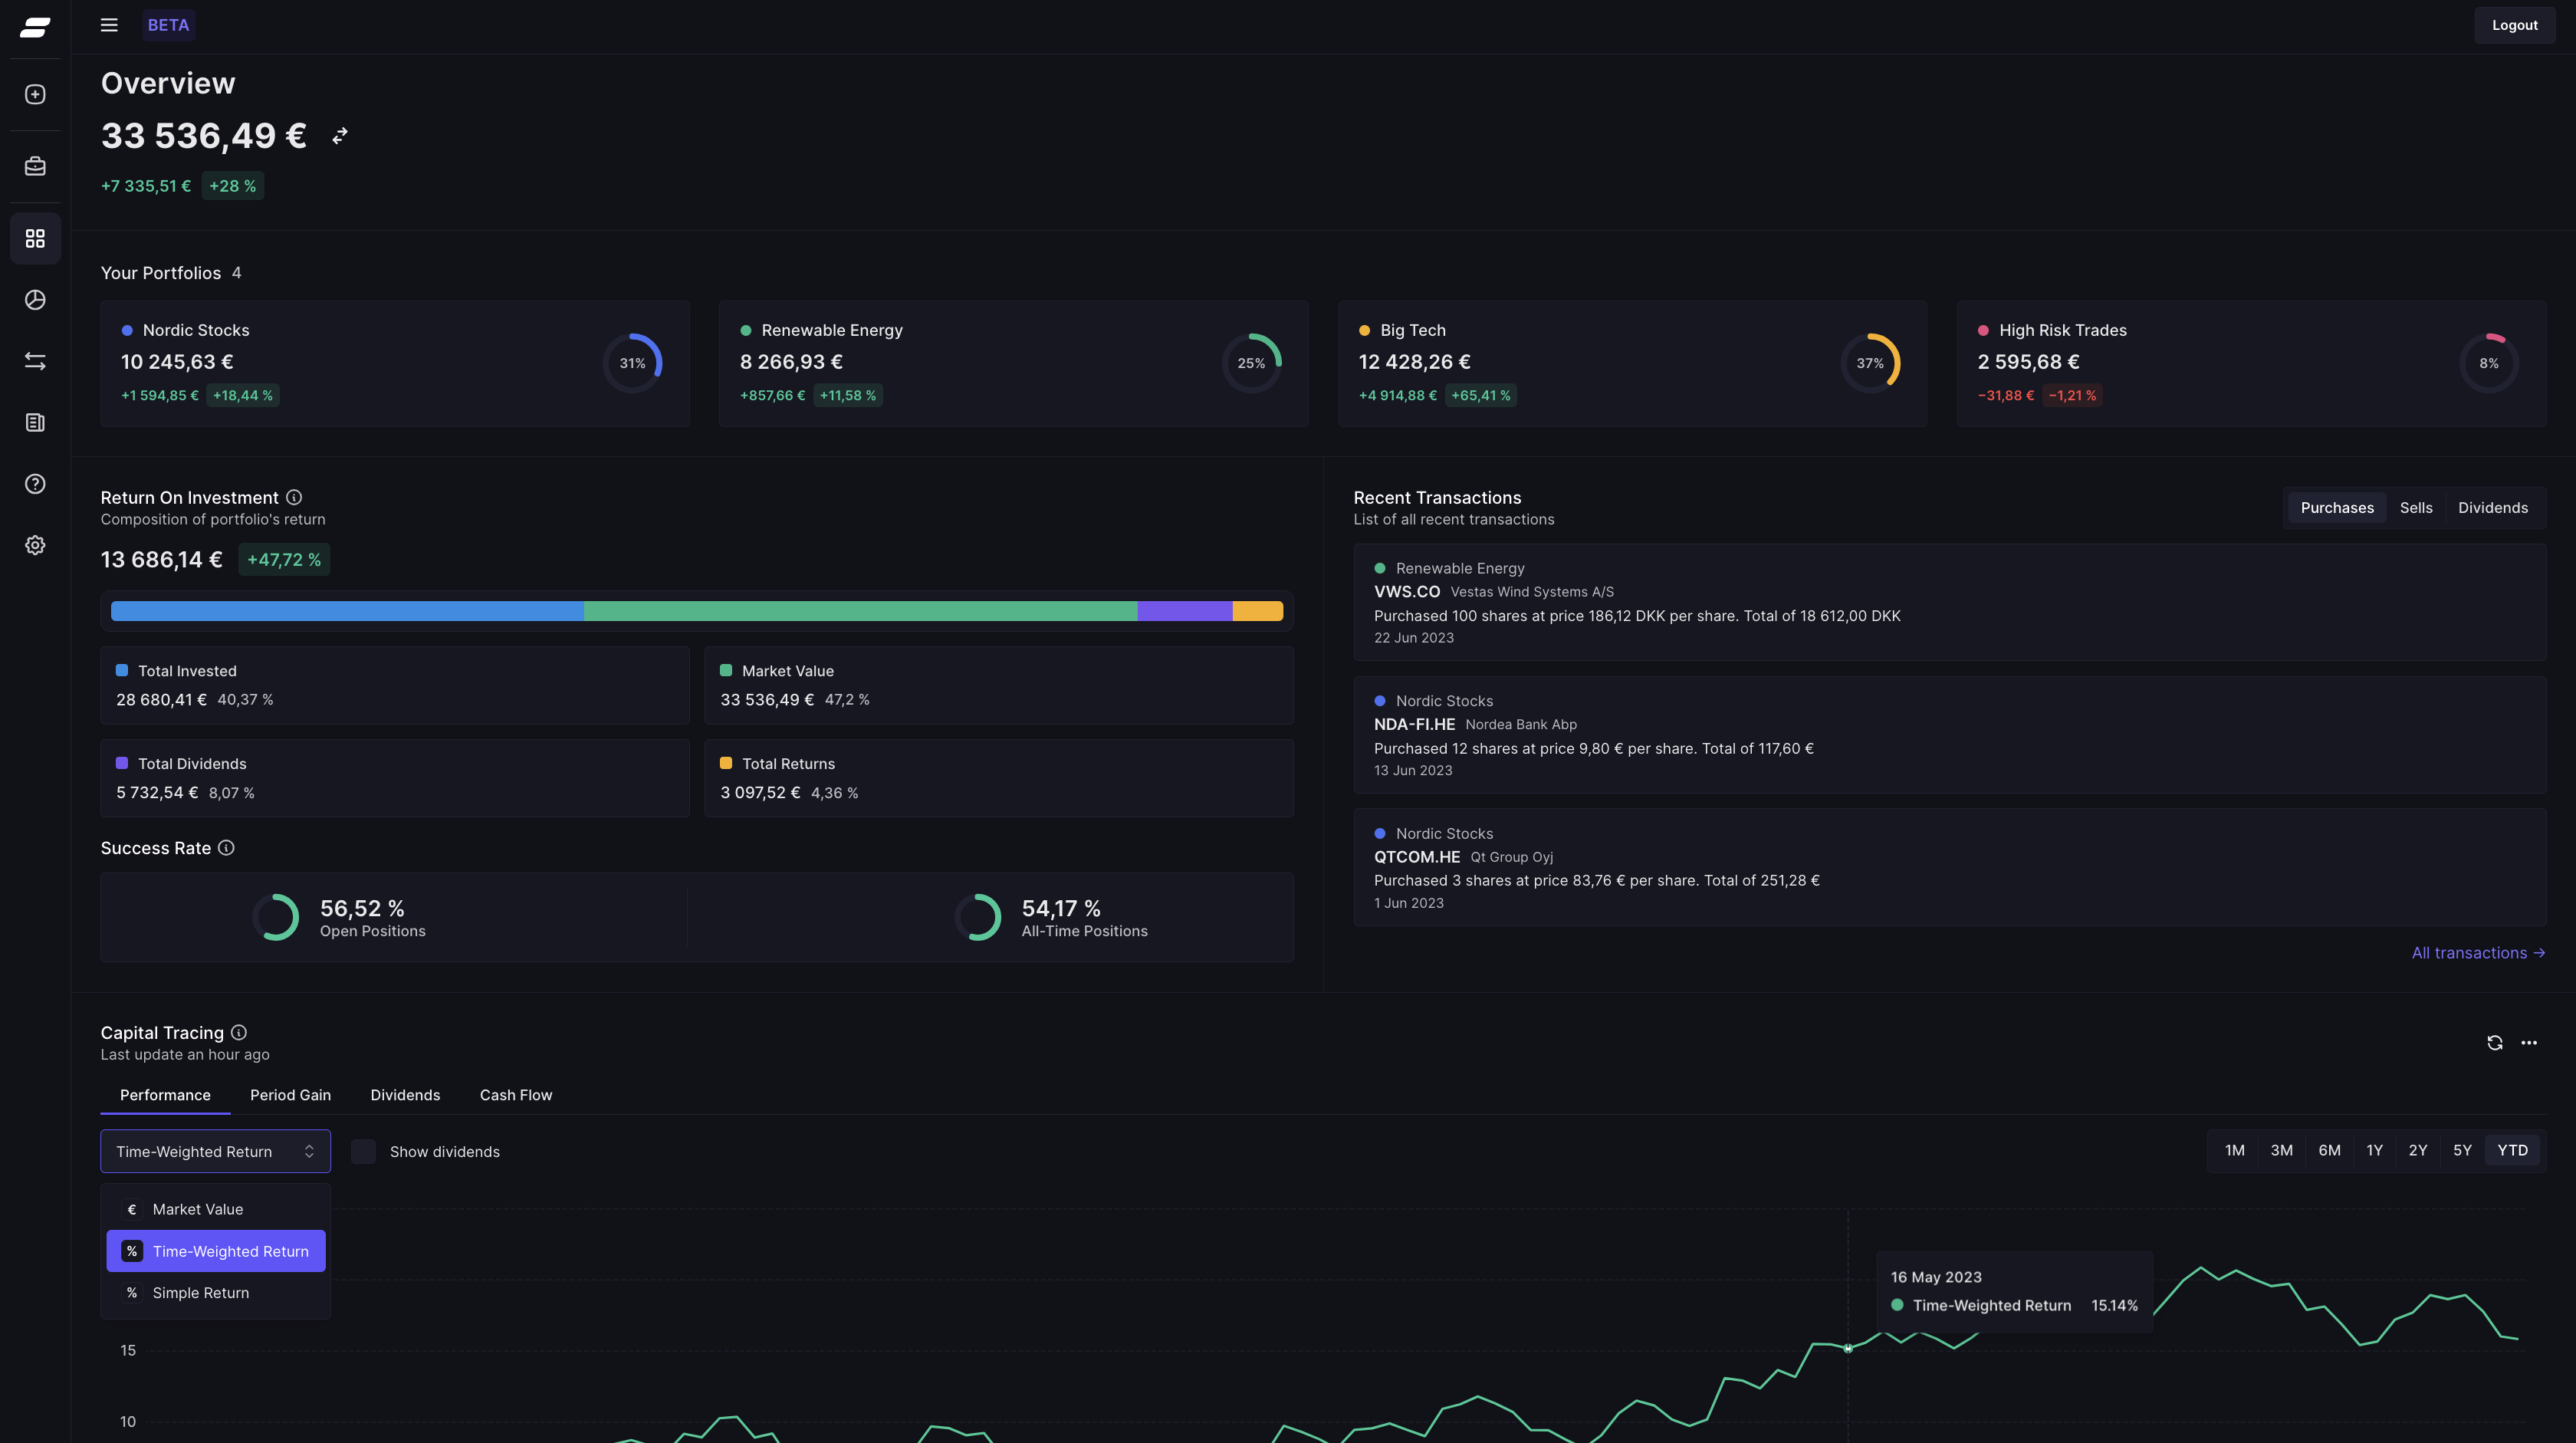Switch to the Performance tab
Screen dimensions: 2576x1443
[x=165, y=1095]
